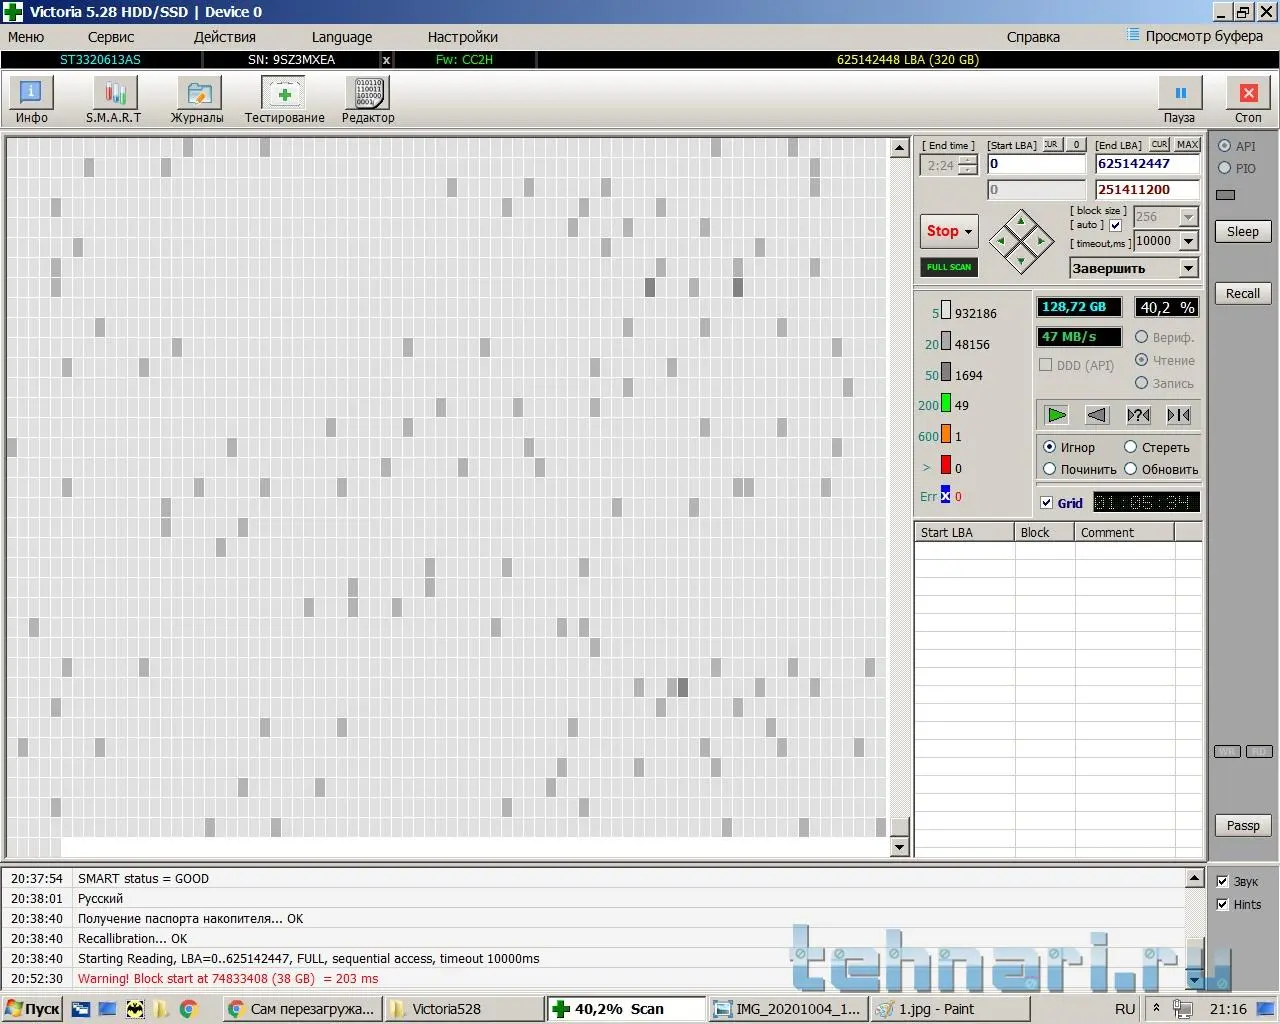This screenshot has height=1024, width=1280.
Task: Click the CUR button for End LBA
Action: coord(1159,145)
